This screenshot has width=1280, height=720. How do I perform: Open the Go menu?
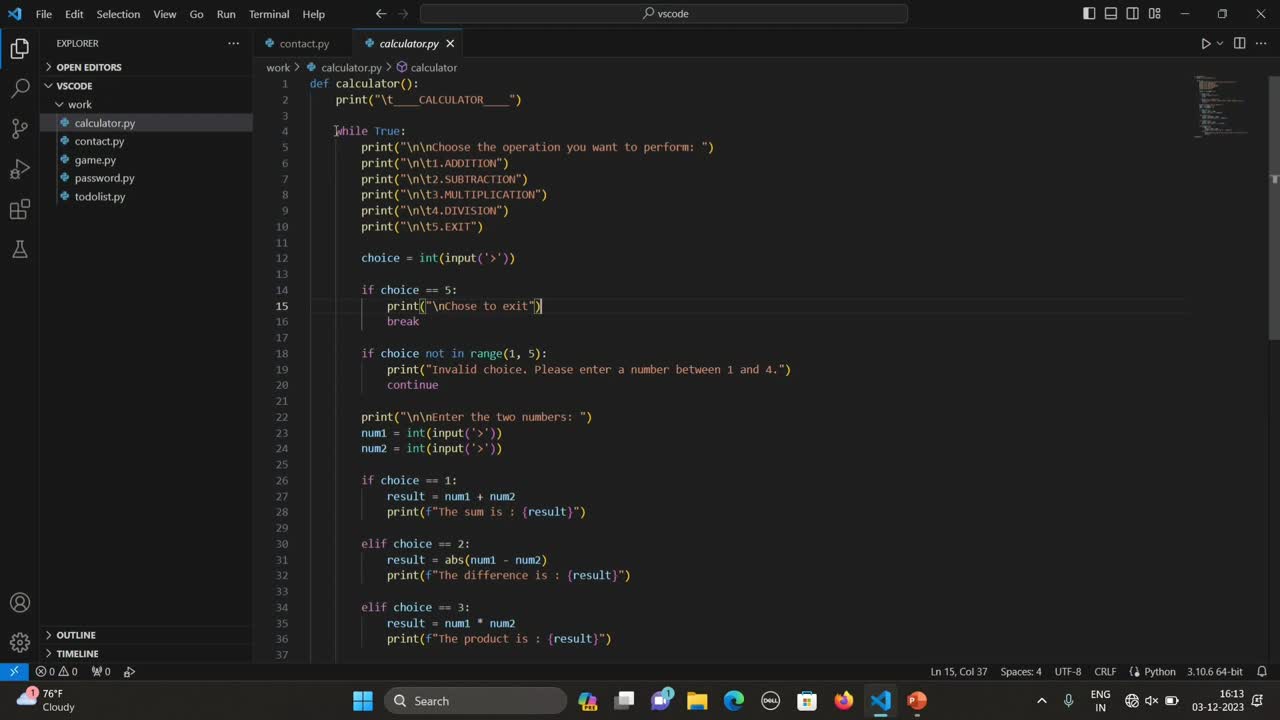[196, 14]
